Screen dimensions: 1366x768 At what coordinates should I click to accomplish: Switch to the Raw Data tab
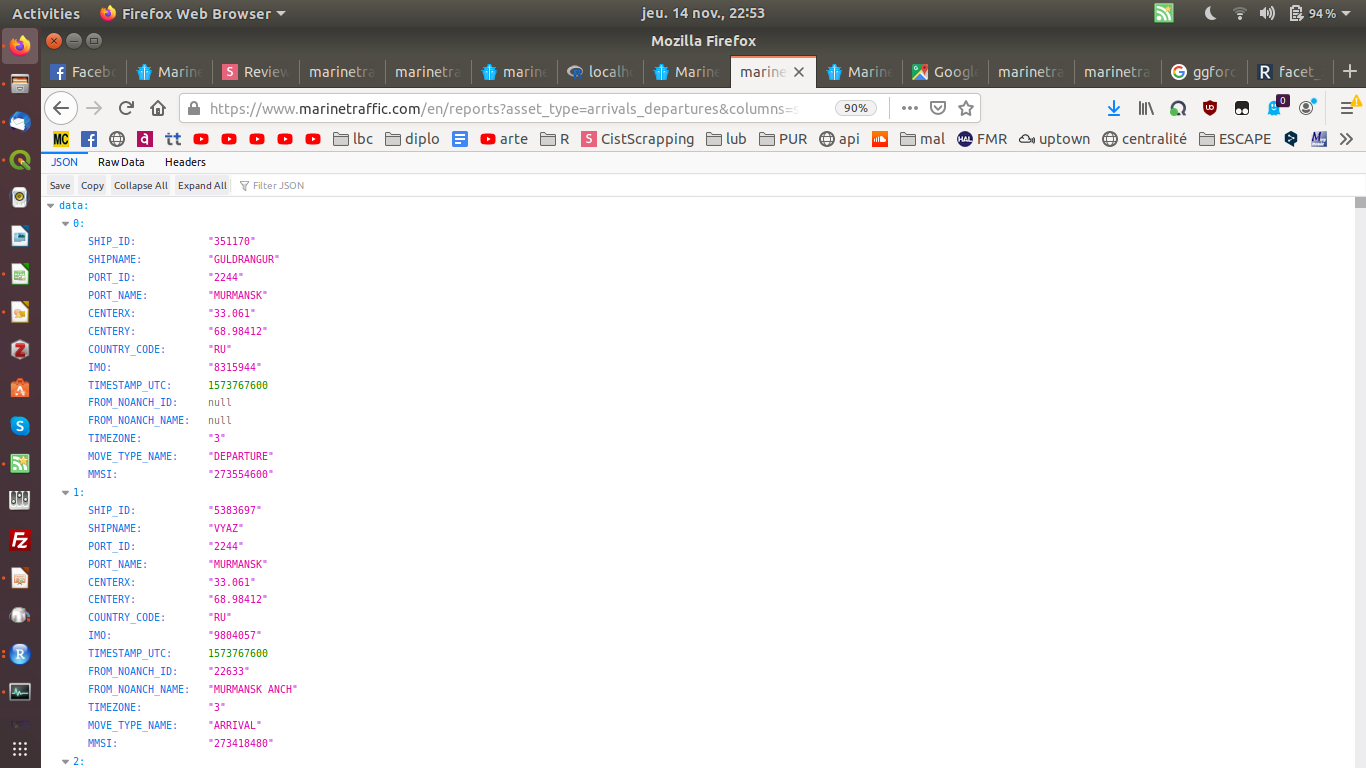[121, 162]
